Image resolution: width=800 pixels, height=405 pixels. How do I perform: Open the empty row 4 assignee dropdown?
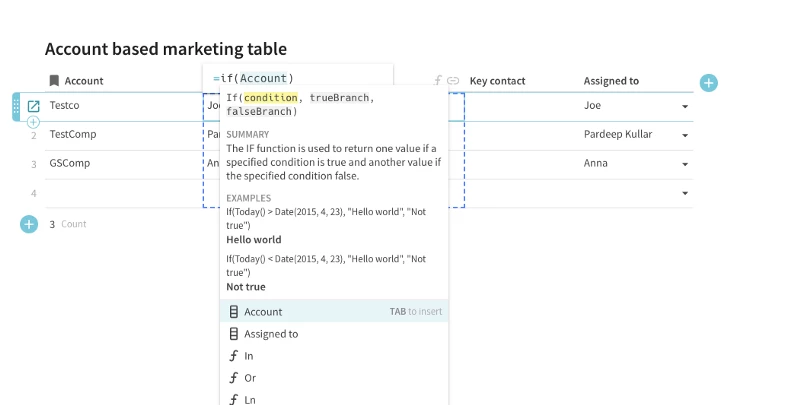point(685,193)
